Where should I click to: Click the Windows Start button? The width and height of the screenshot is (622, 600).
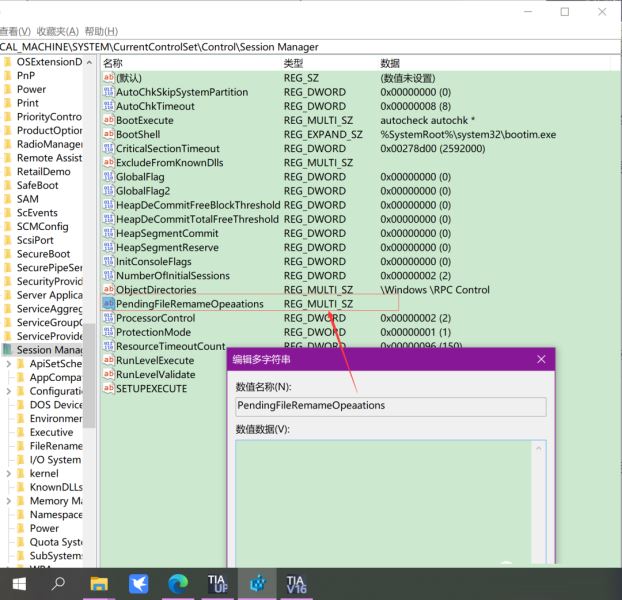(x=19, y=584)
